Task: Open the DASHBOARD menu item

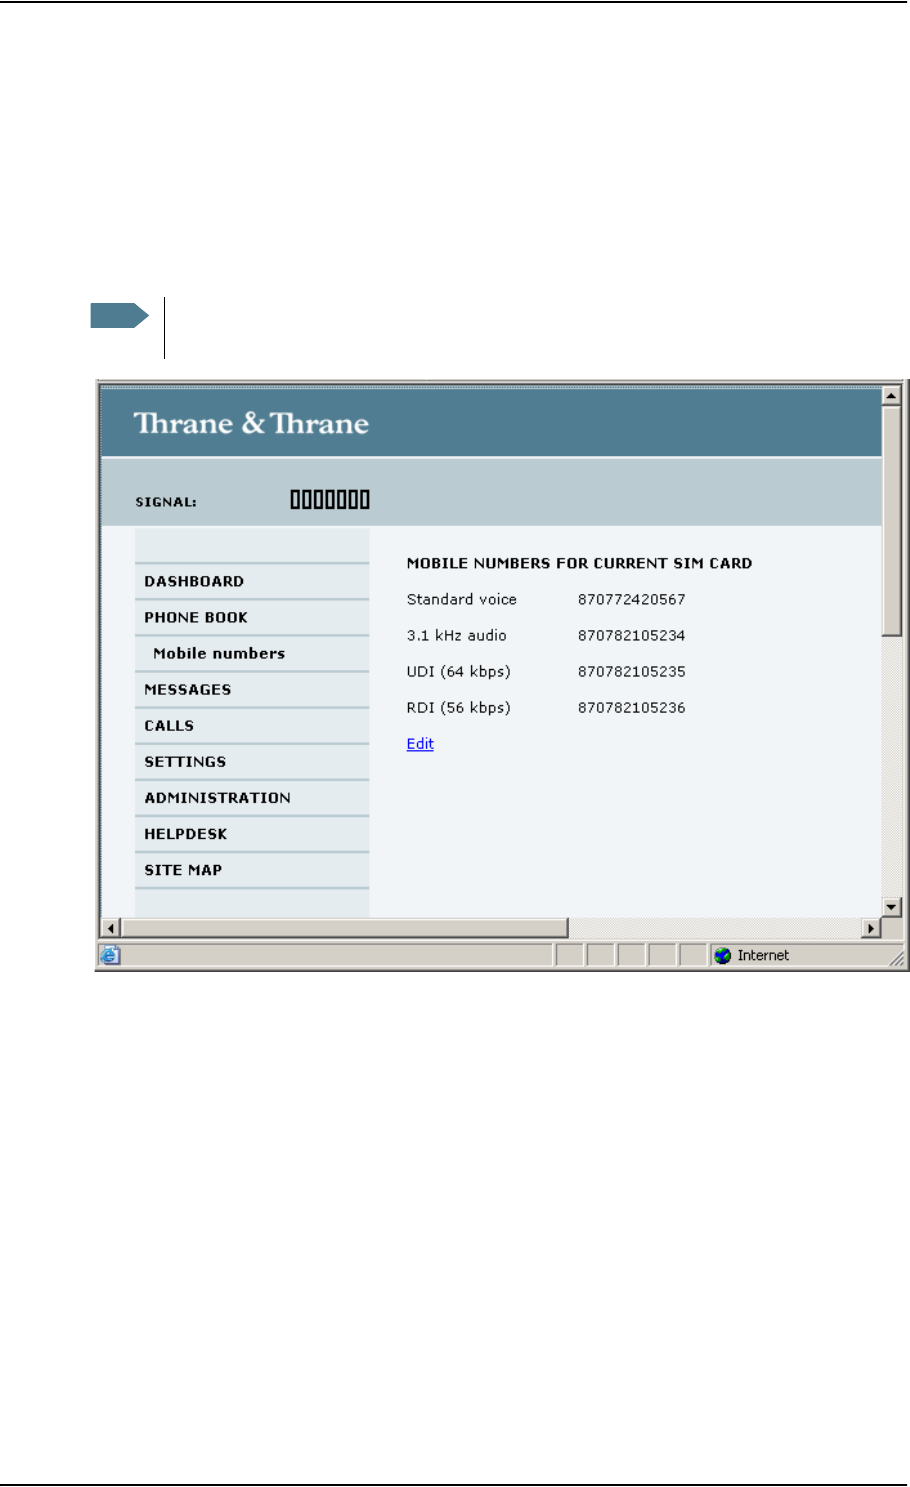Action: (x=194, y=581)
